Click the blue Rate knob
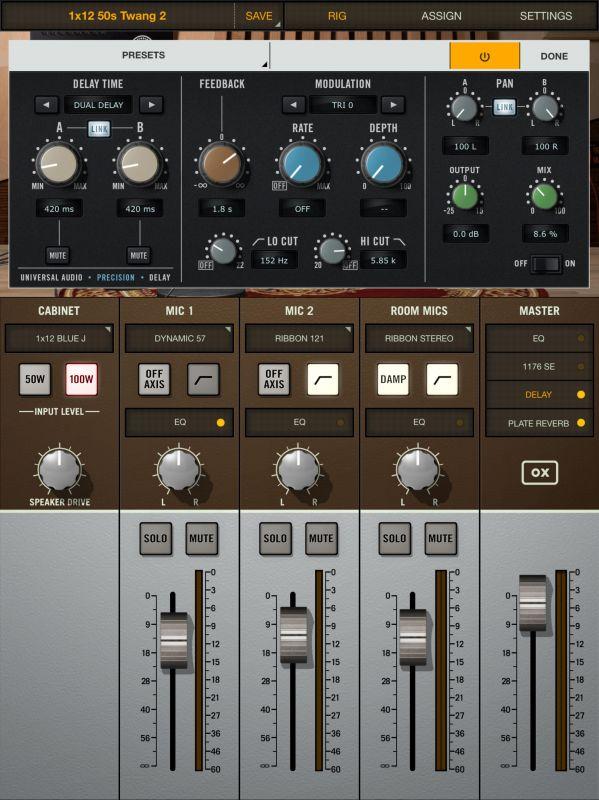This screenshot has width=599, height=800. [302, 163]
